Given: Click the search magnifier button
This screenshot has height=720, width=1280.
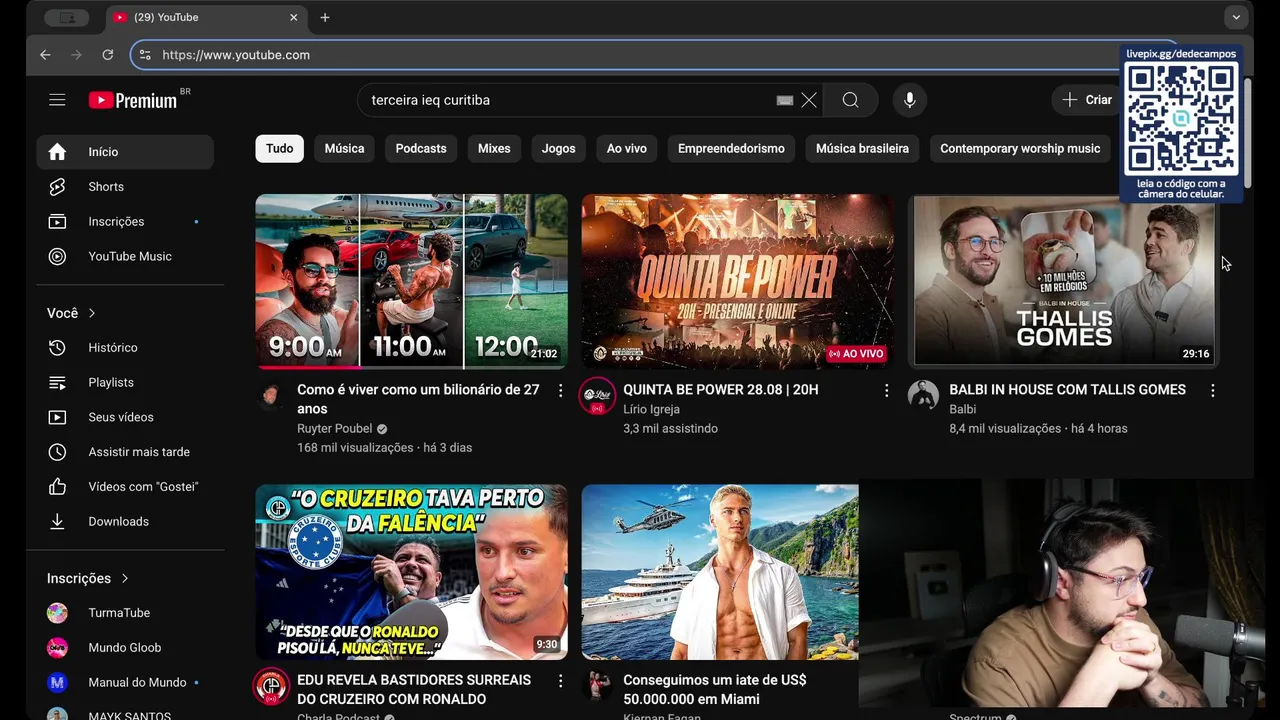Looking at the screenshot, I should click(x=850, y=100).
